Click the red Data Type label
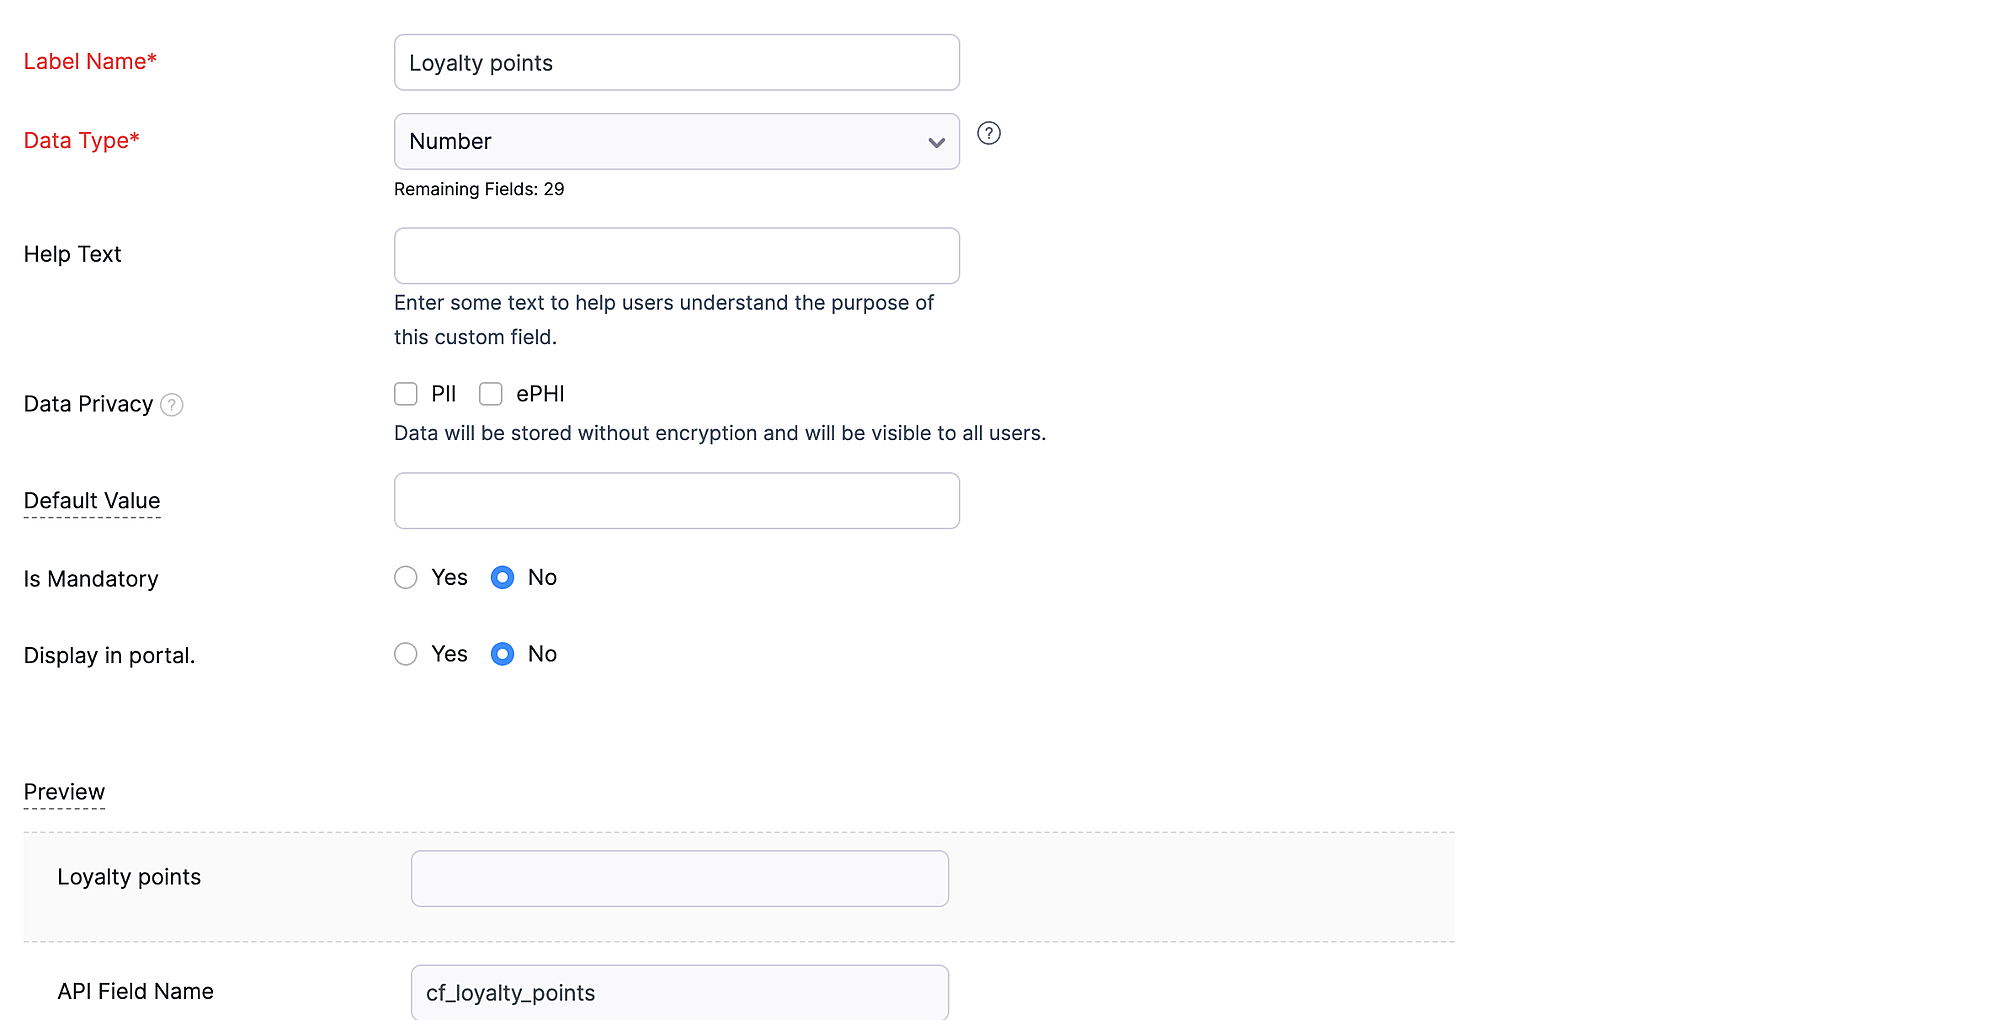This screenshot has width=2000, height=1020. pos(81,141)
